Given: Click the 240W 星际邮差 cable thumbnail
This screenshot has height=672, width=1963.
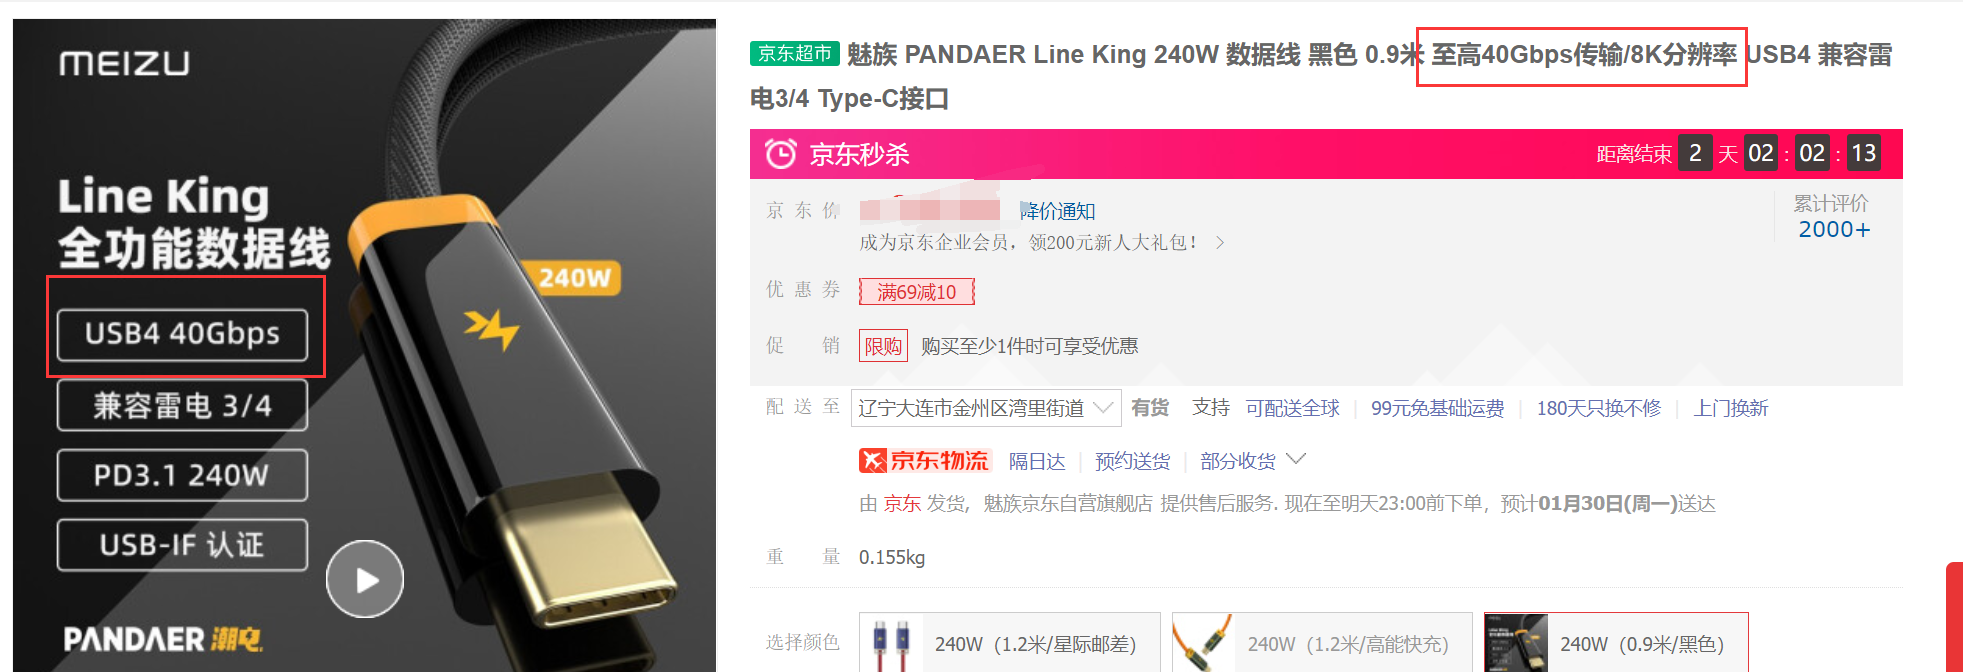Looking at the screenshot, I should click(891, 643).
